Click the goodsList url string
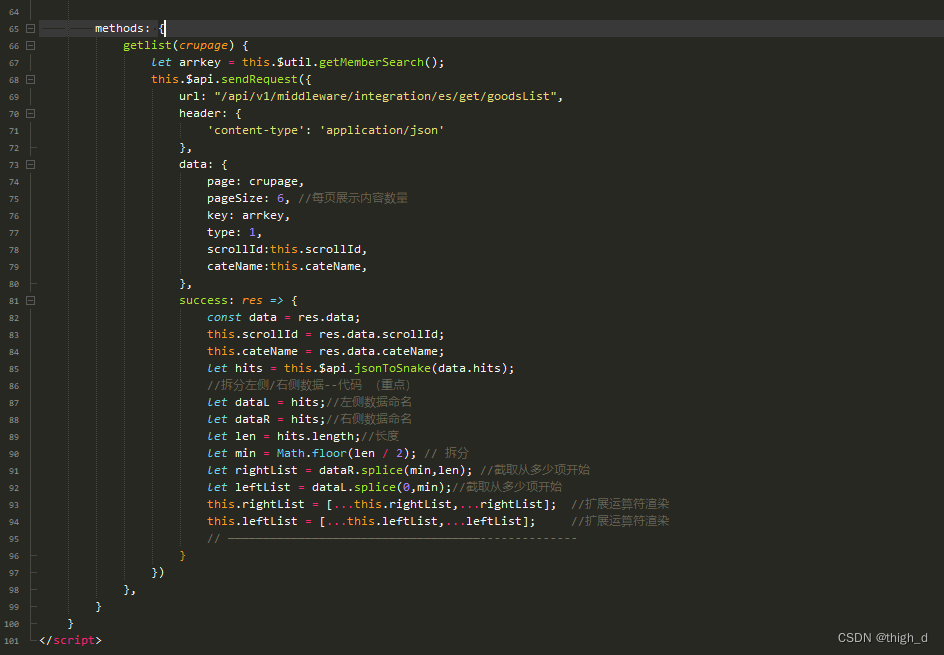 pos(385,96)
